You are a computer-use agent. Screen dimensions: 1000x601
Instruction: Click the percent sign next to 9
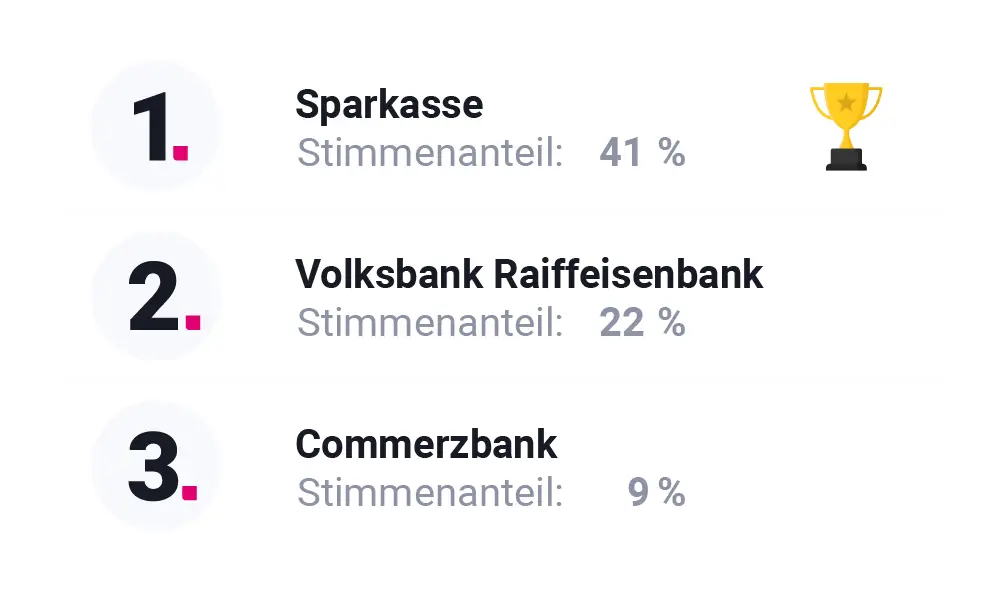(672, 493)
